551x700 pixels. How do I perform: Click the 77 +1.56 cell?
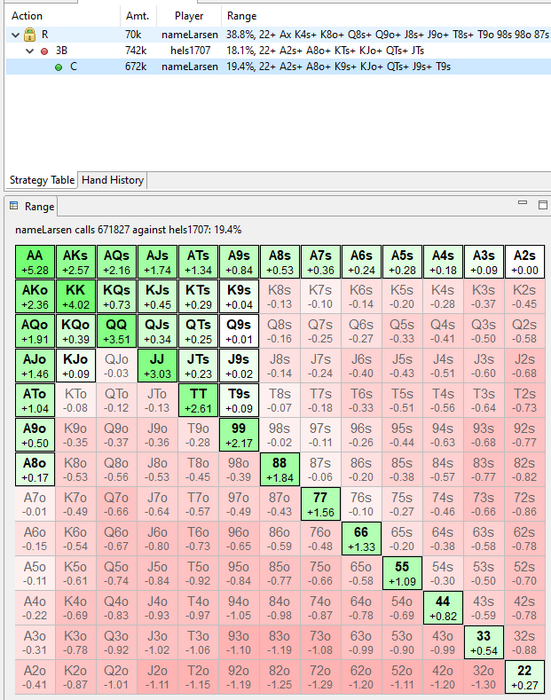(321, 504)
